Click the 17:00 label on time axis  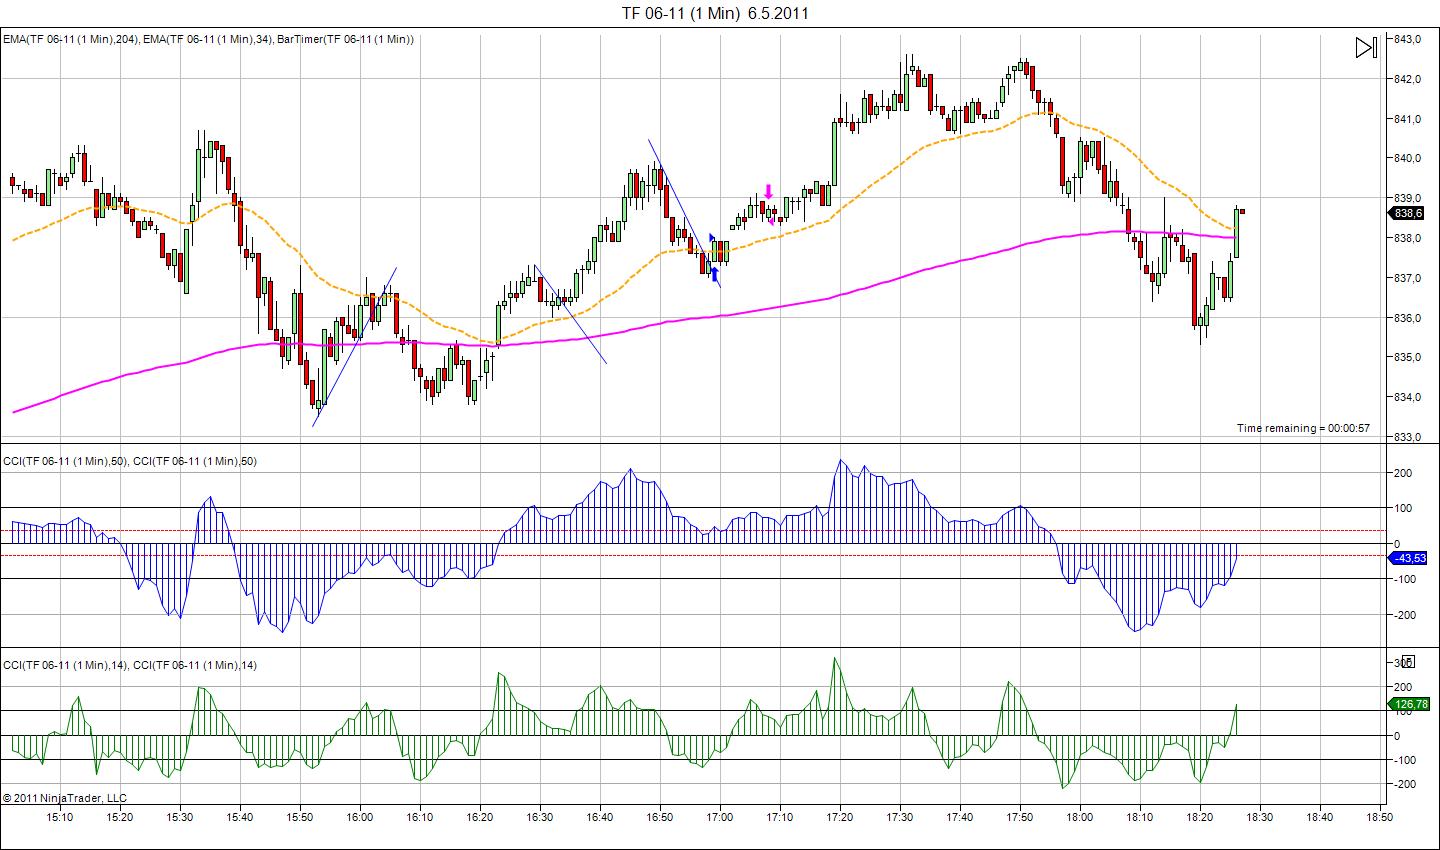720,817
